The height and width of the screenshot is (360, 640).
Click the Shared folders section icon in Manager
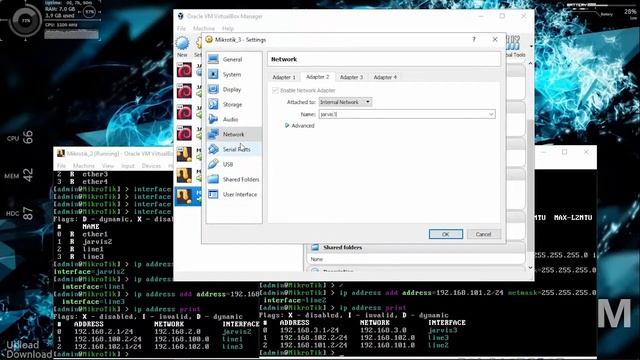point(315,247)
